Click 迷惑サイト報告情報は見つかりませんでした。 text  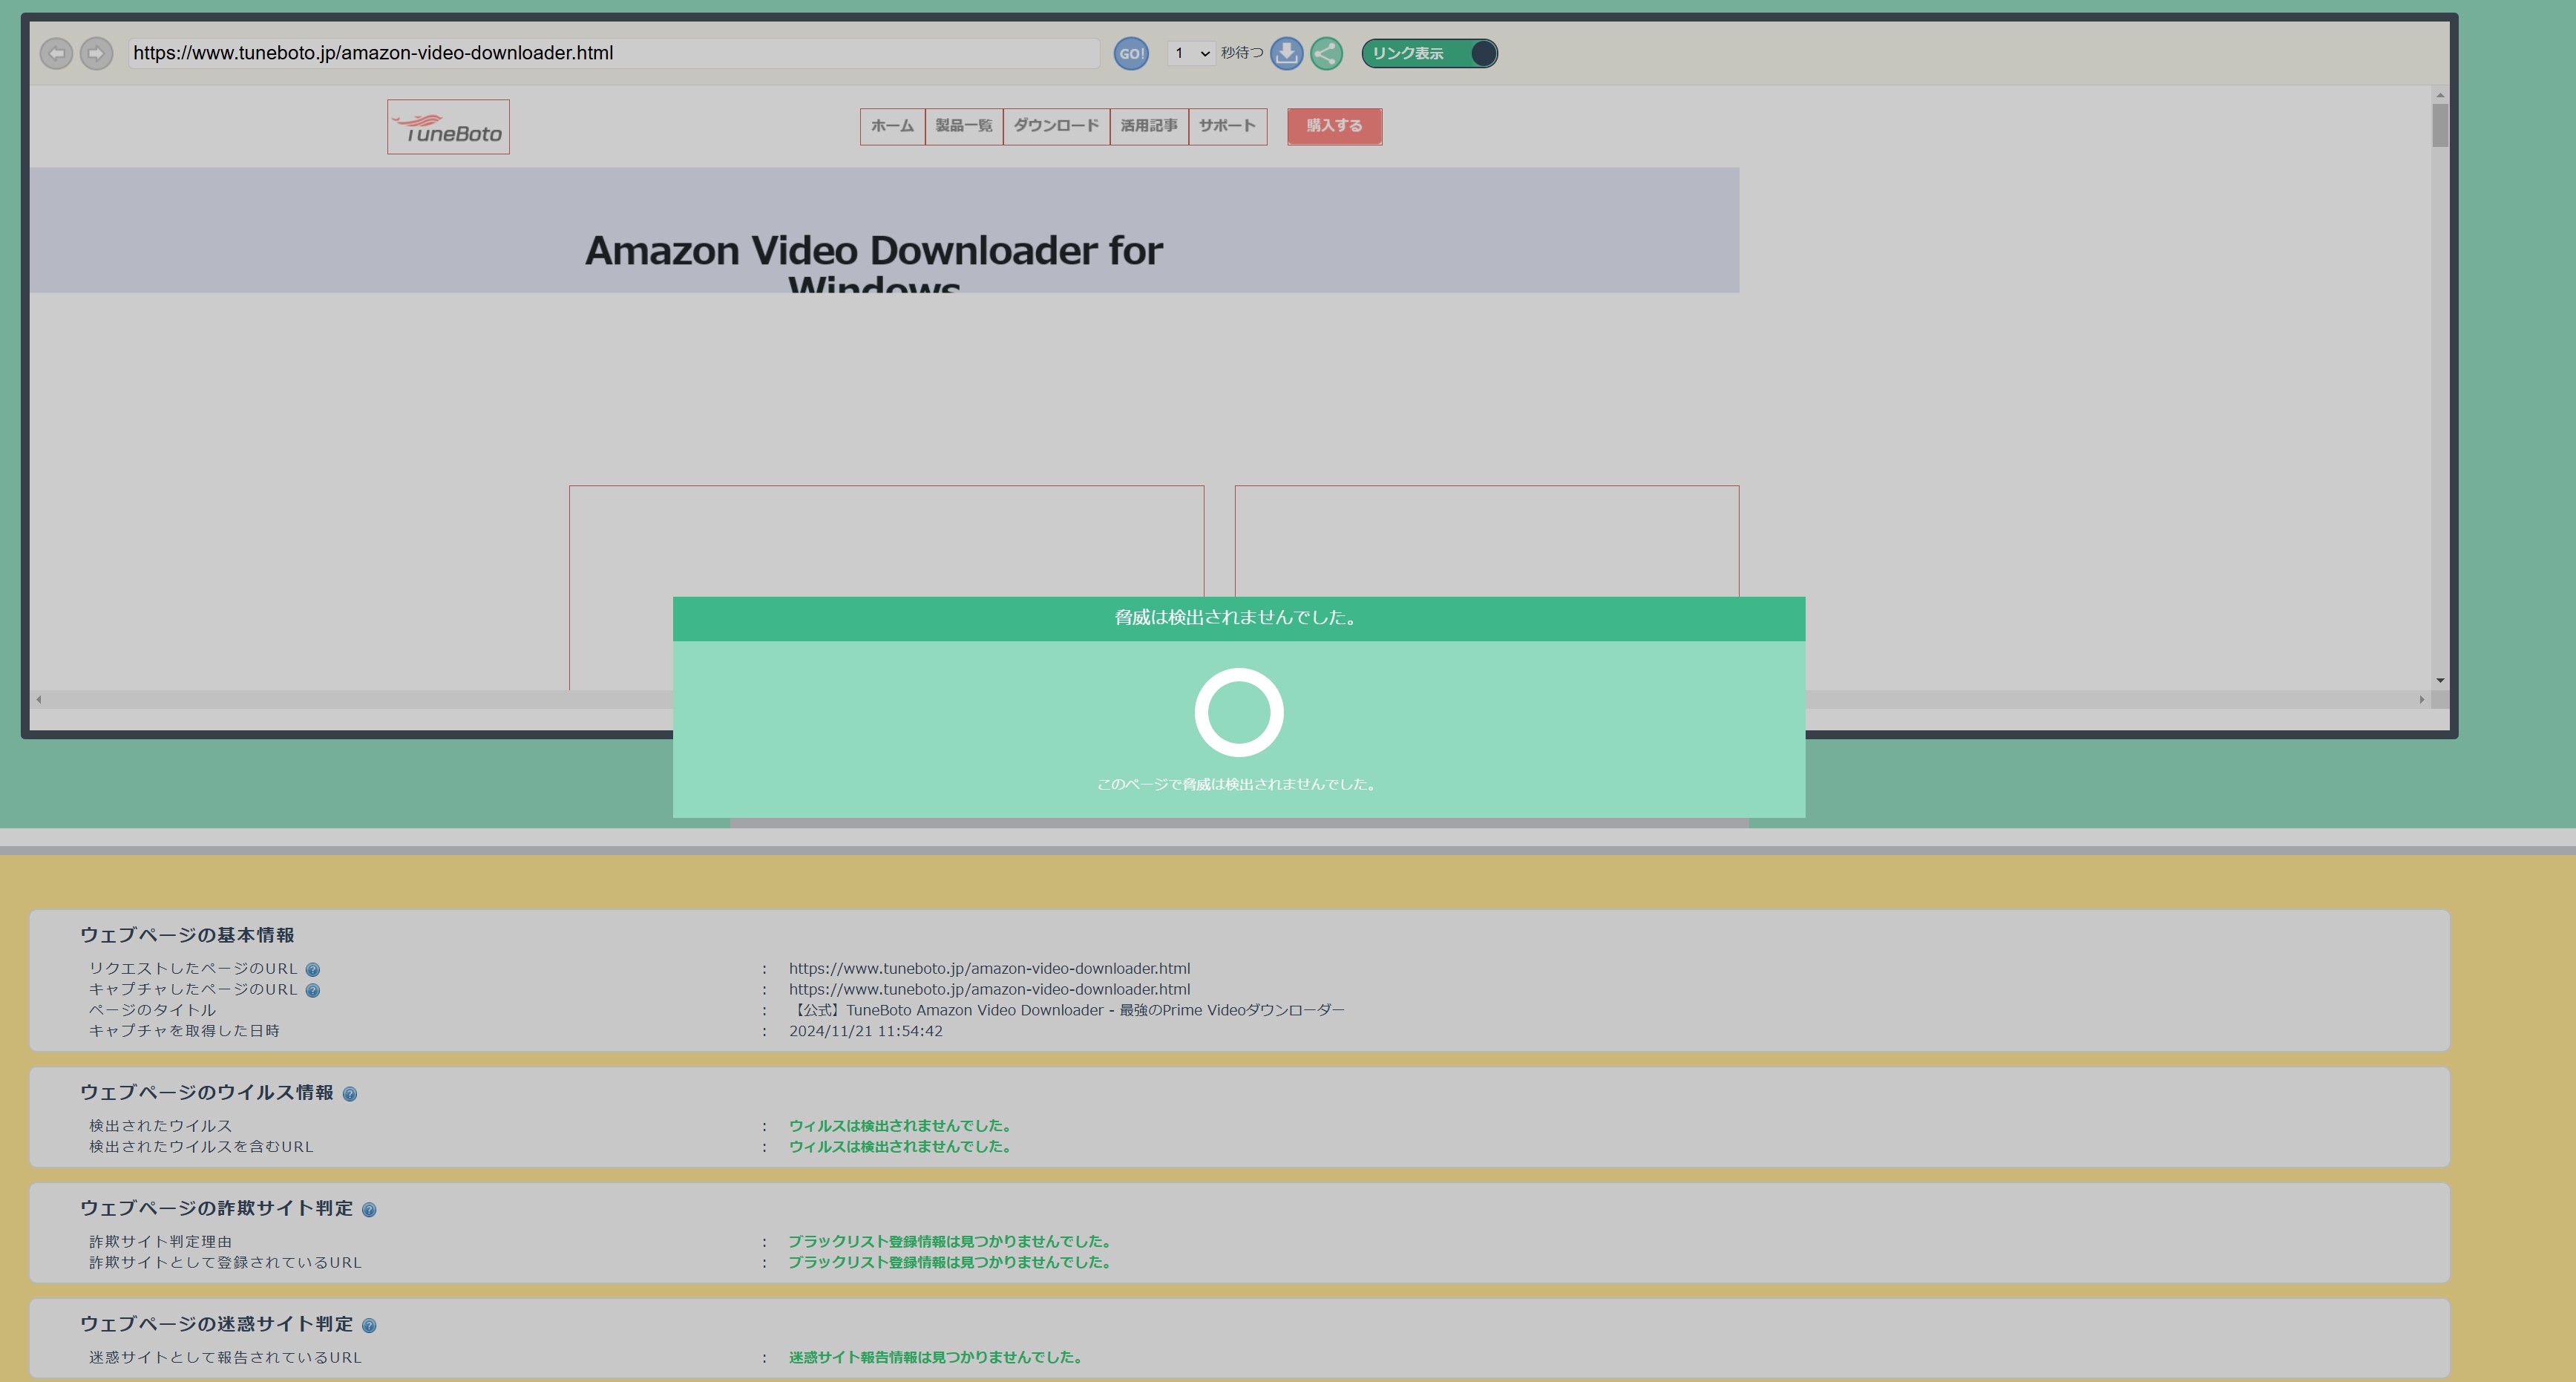coord(937,1358)
